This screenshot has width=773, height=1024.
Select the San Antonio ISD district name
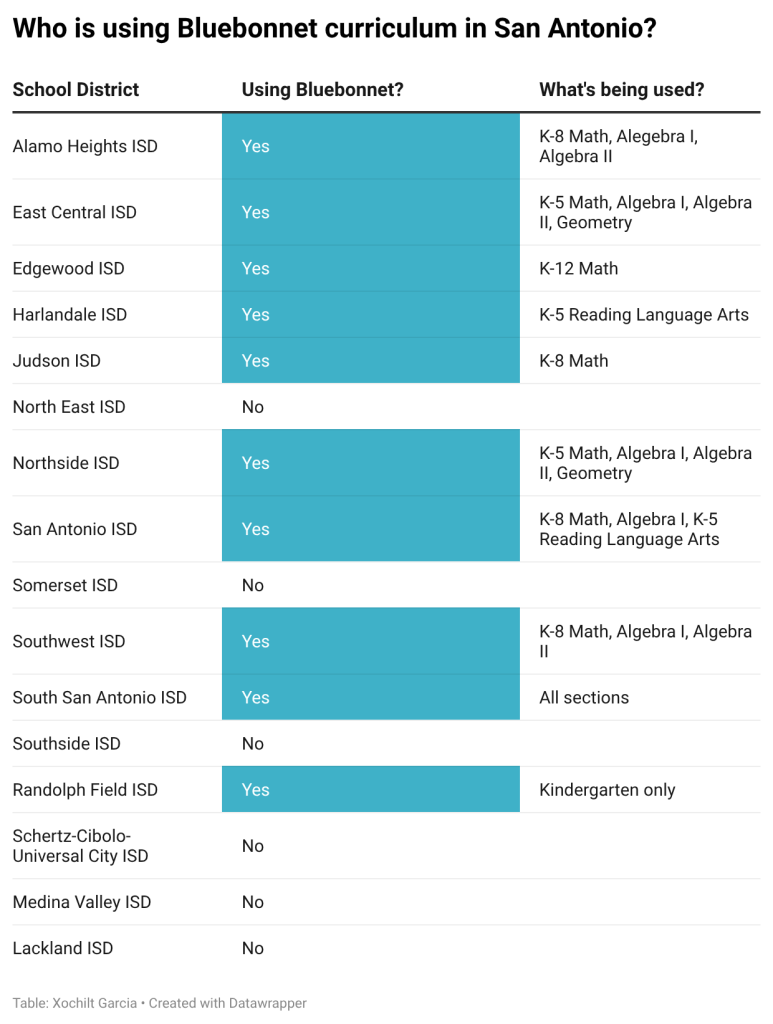pyautogui.click(x=75, y=529)
